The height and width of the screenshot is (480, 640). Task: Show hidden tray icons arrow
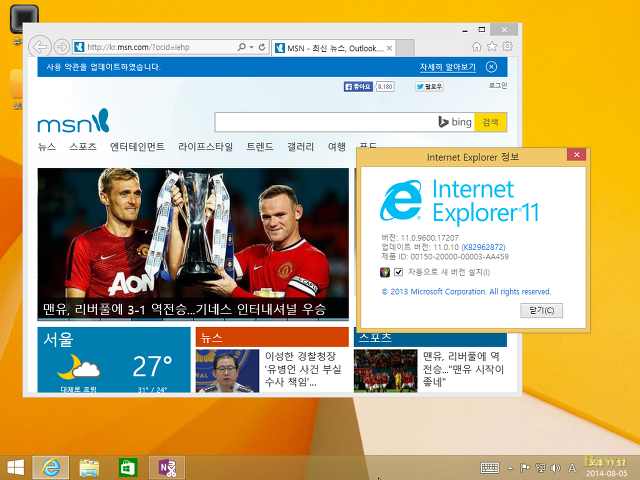click(510, 468)
